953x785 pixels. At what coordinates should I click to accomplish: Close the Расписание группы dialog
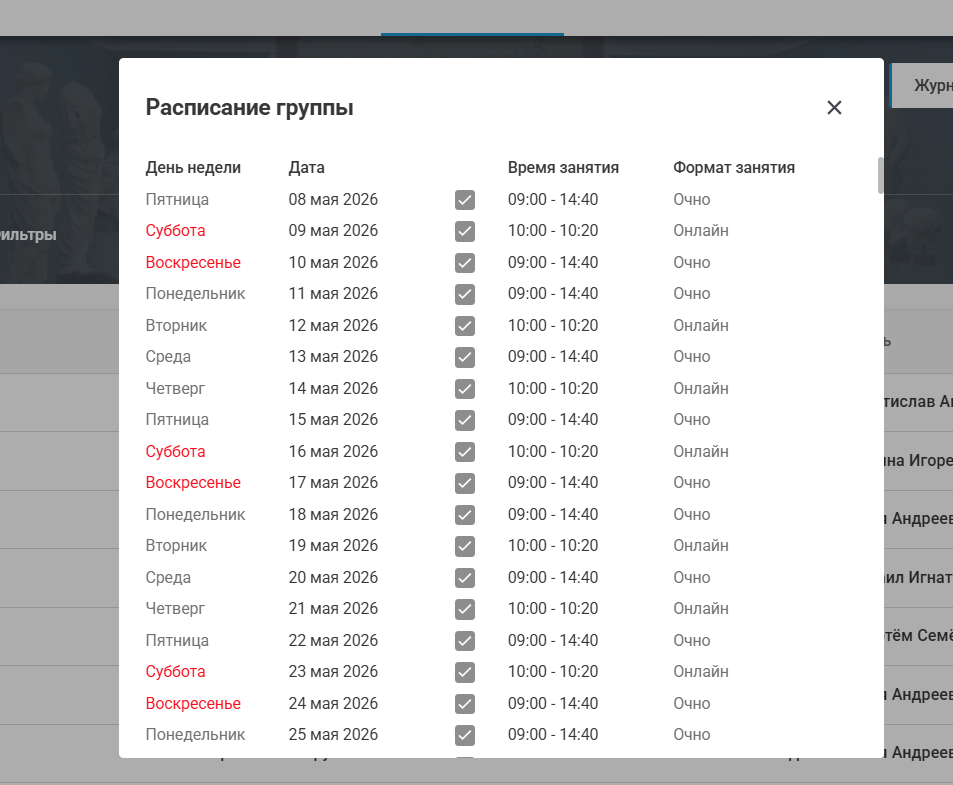point(834,108)
